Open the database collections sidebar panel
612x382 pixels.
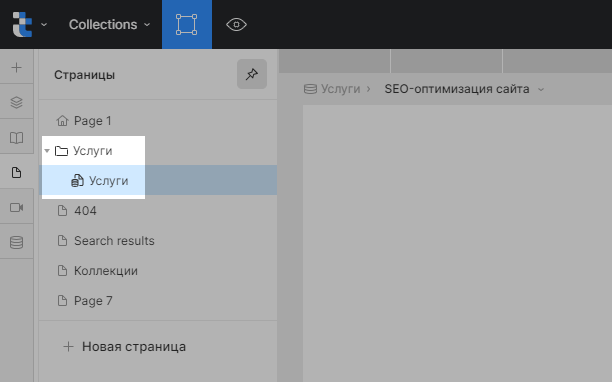16,242
